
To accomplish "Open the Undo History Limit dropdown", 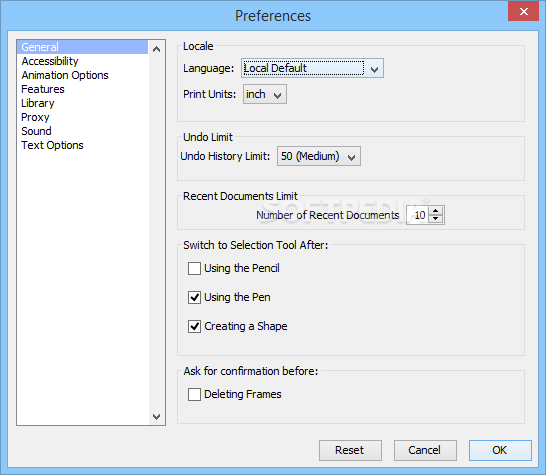I will (319, 156).
